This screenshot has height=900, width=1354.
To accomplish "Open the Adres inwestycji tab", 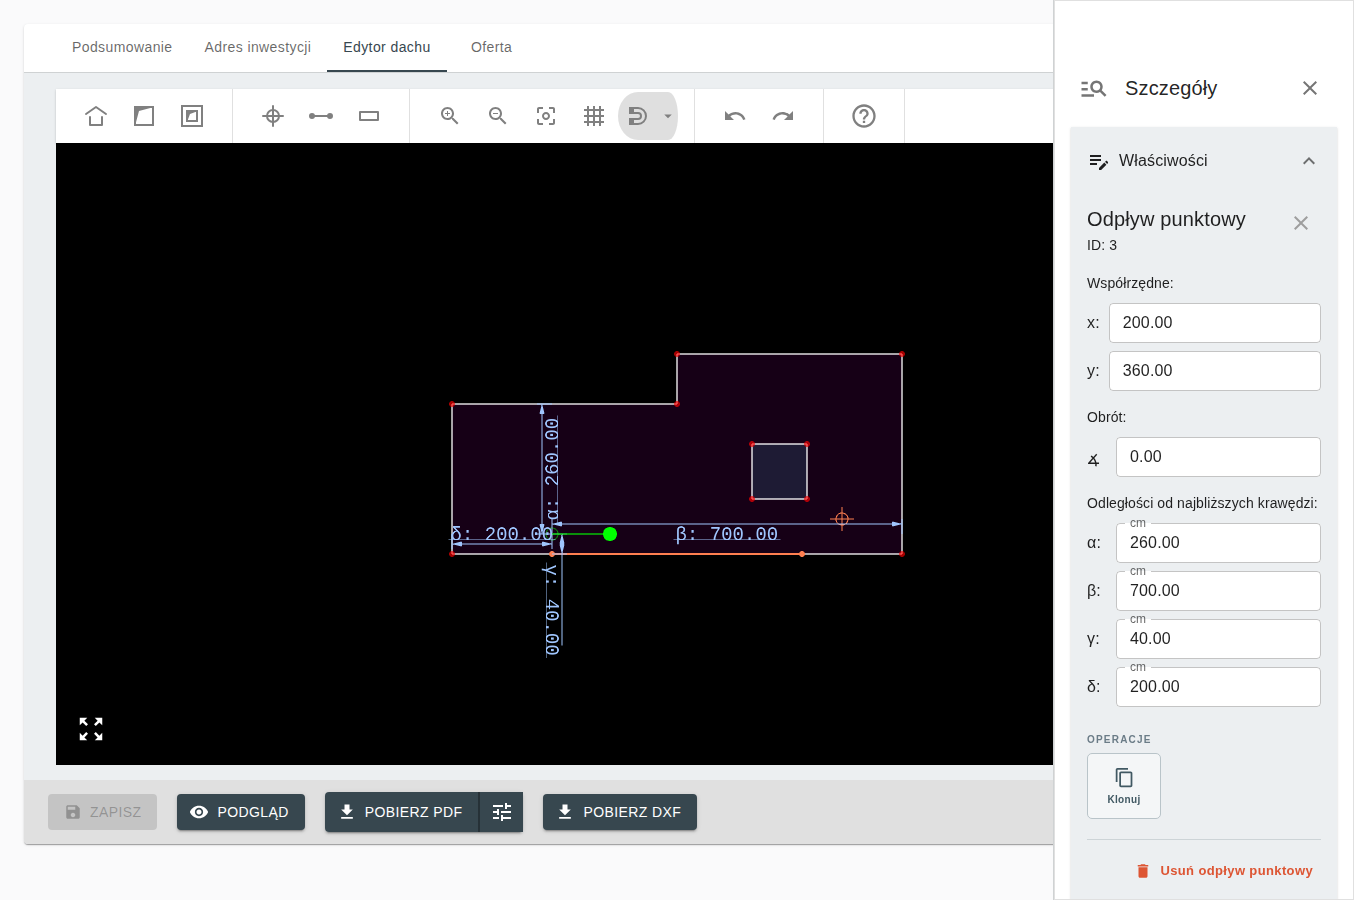I will click(x=258, y=47).
